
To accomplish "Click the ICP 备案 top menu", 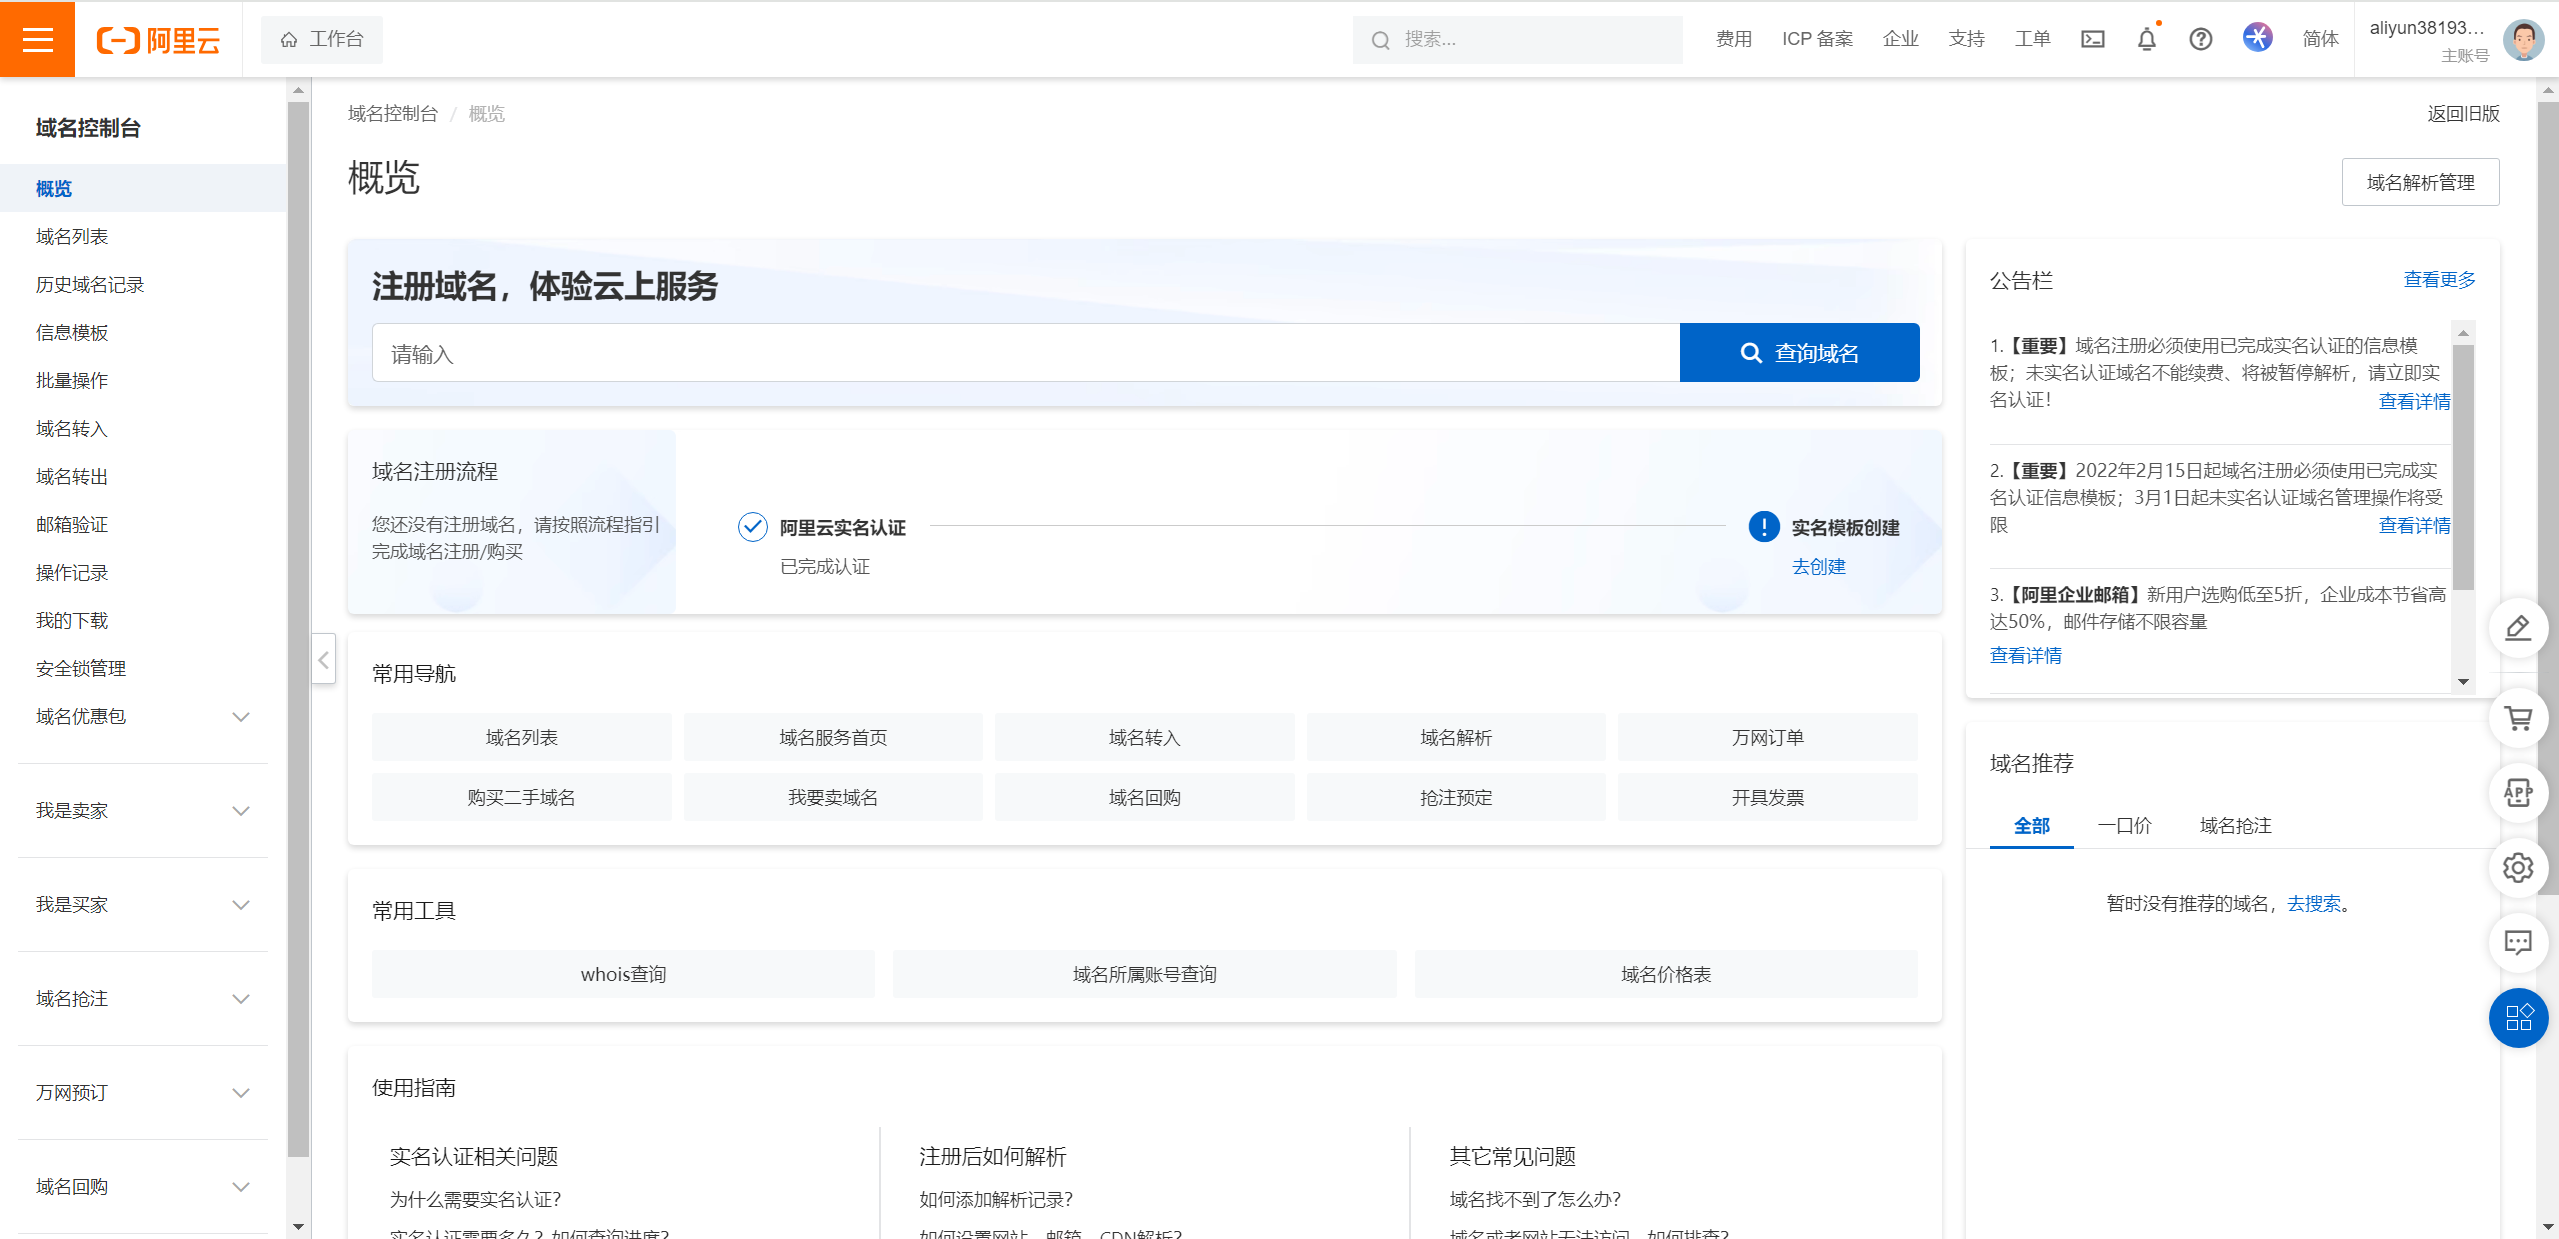I will point(1817,39).
